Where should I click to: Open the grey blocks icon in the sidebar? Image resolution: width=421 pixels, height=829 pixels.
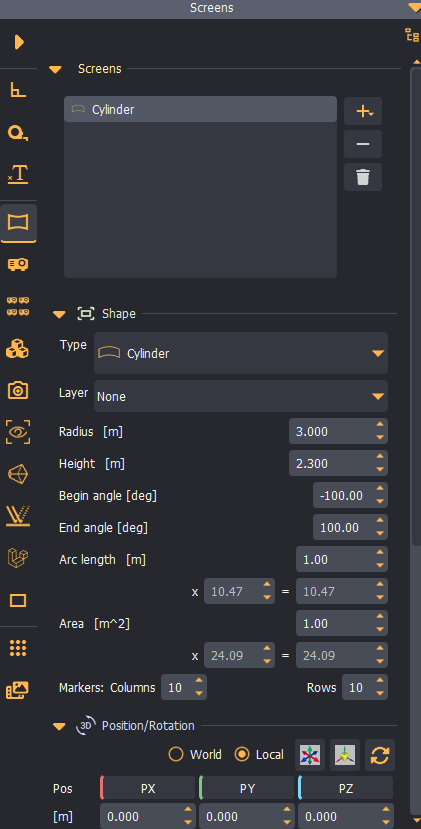(19, 557)
